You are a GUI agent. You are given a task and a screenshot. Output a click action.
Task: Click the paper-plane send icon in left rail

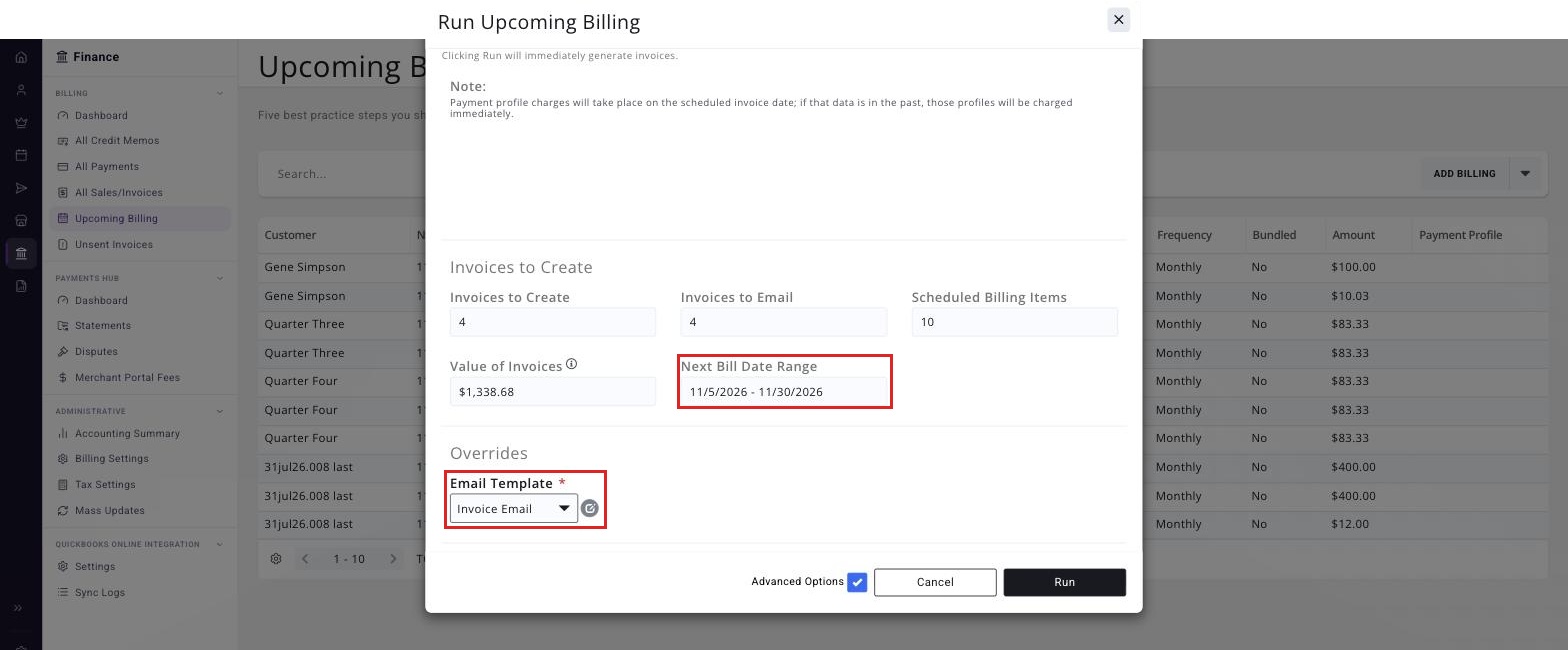21,188
